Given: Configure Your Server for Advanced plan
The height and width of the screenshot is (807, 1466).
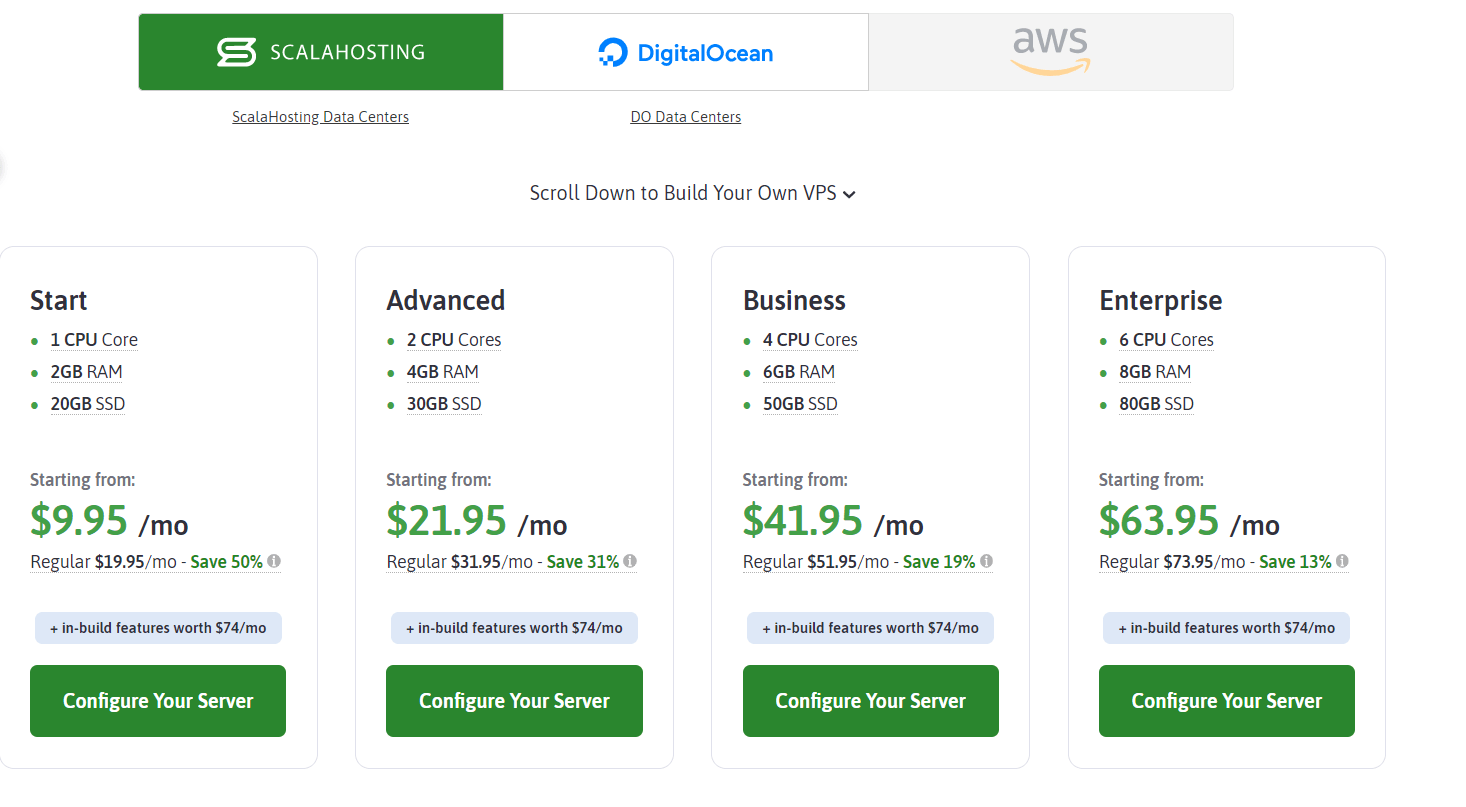Looking at the screenshot, I should click(x=514, y=701).
